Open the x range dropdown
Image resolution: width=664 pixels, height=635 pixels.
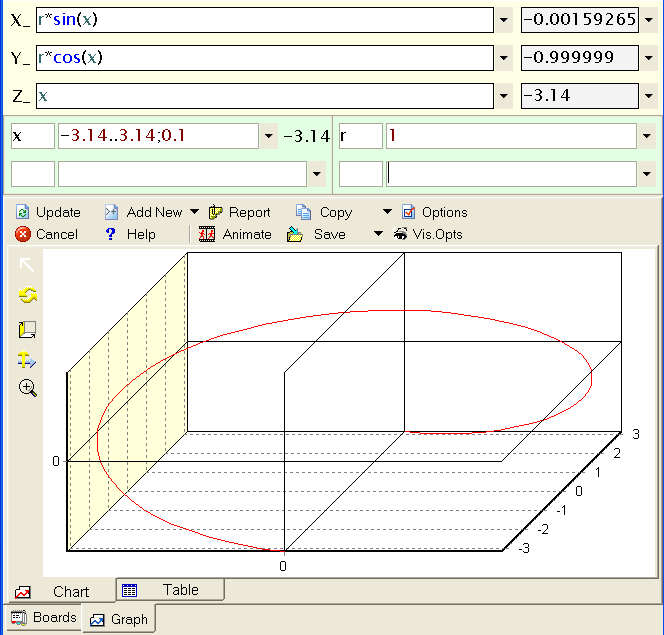point(268,136)
